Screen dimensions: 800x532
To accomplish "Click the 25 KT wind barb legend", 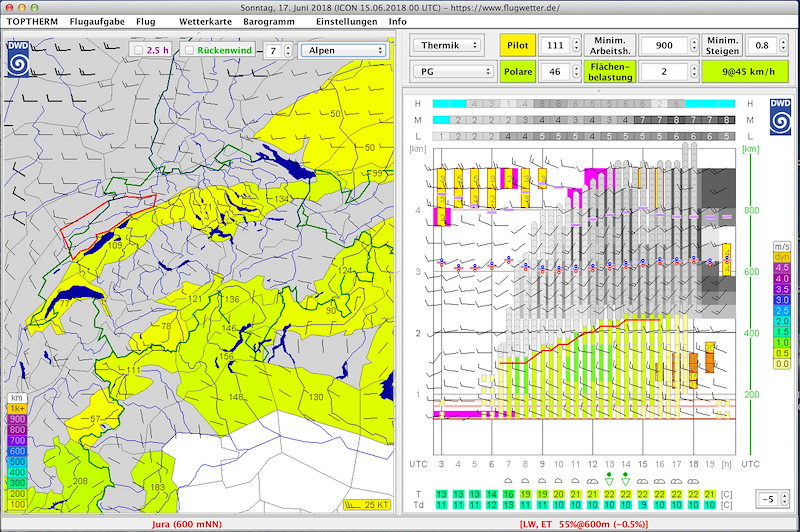I will point(367,505).
